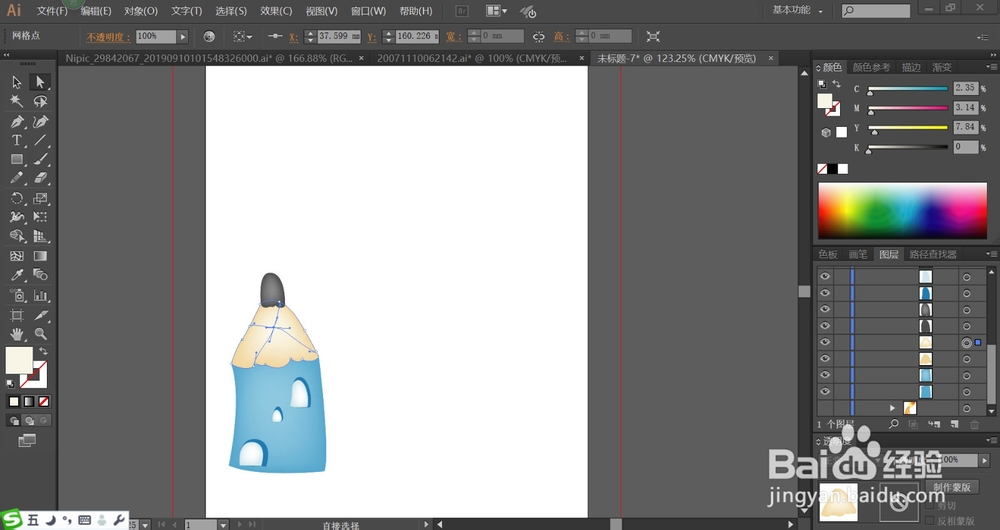
Task: Select the Zoom magnifier tool
Action: (x=40, y=334)
